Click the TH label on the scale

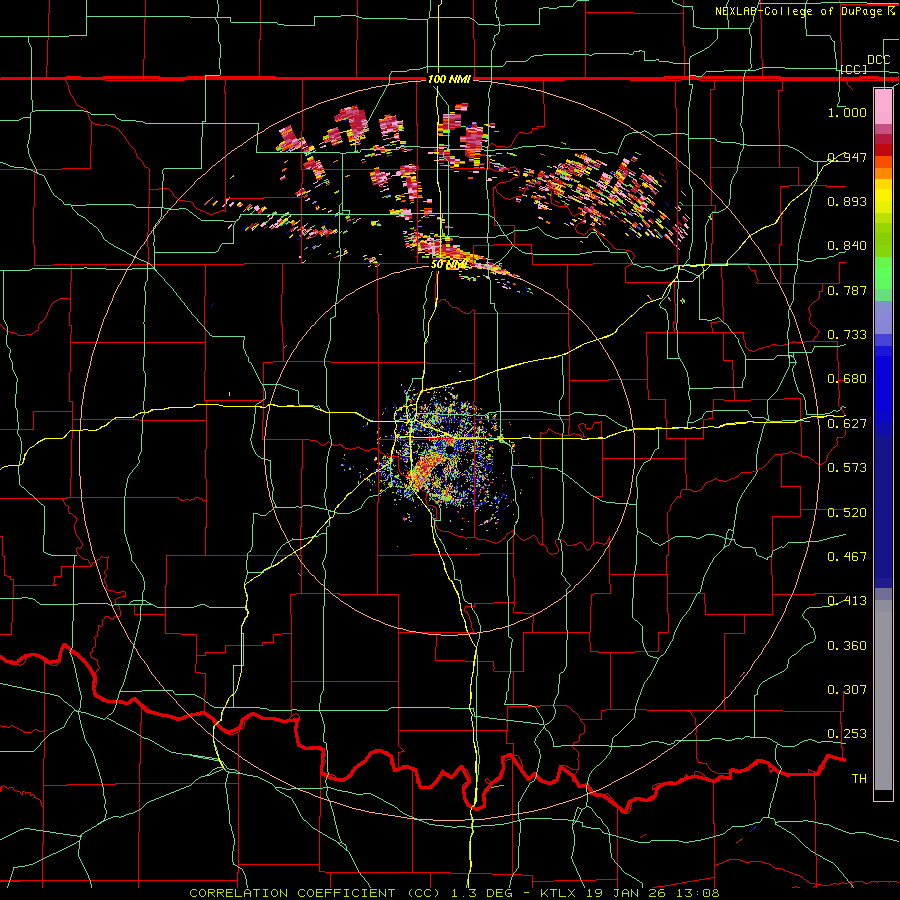(x=859, y=779)
